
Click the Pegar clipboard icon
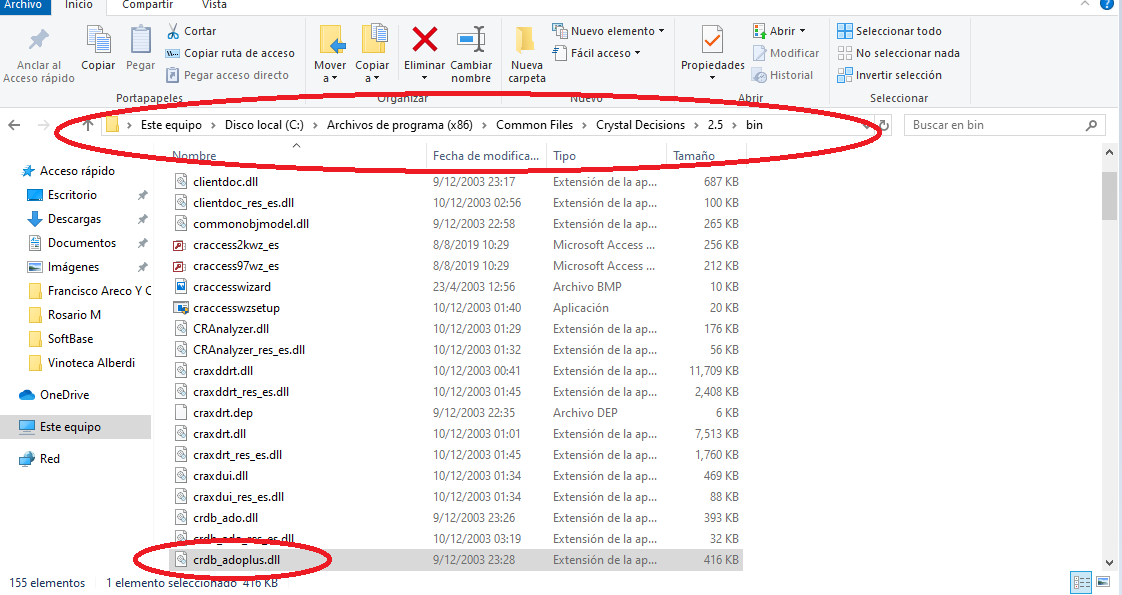pos(140,39)
